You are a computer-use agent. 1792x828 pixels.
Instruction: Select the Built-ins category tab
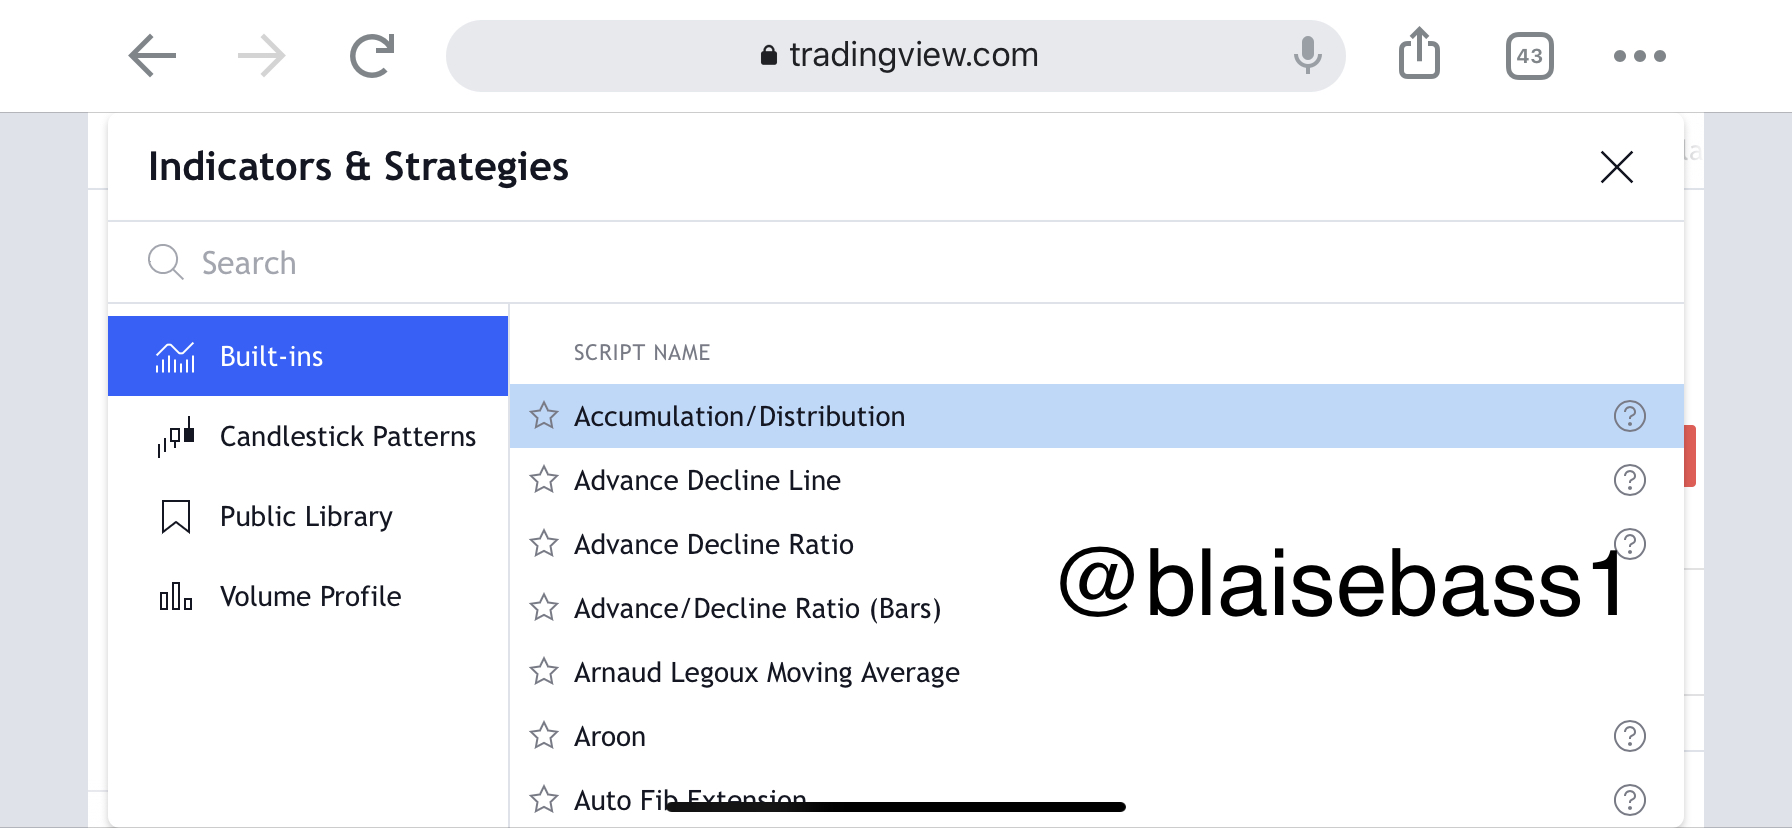[308, 356]
